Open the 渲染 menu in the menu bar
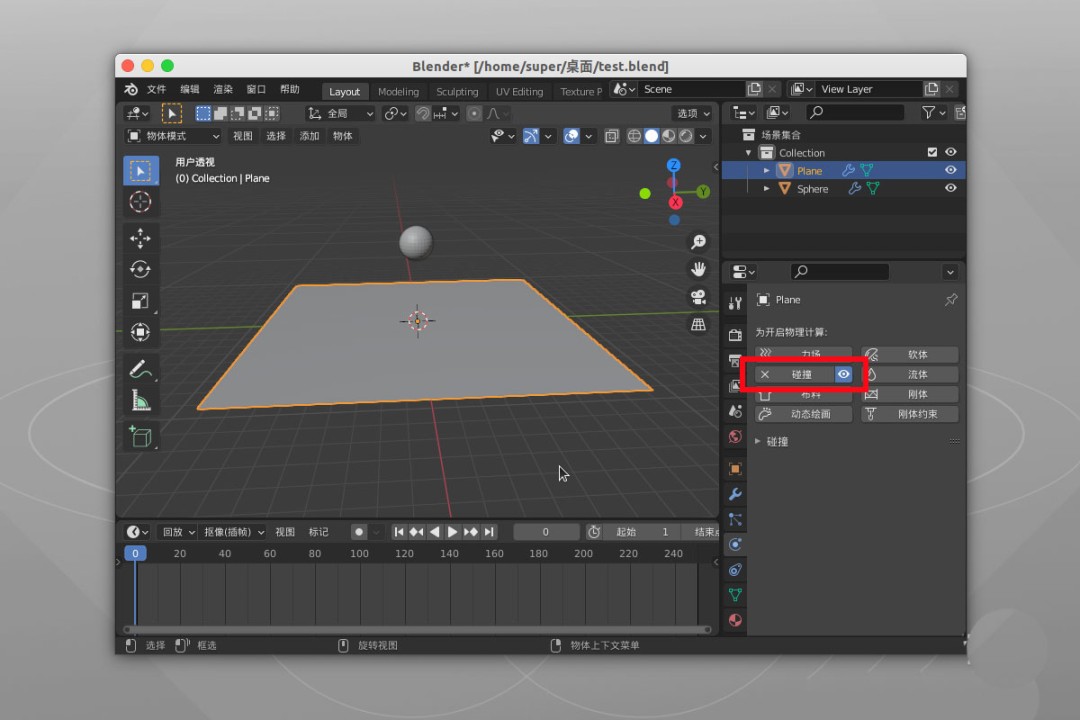This screenshot has width=1080, height=720. click(224, 89)
